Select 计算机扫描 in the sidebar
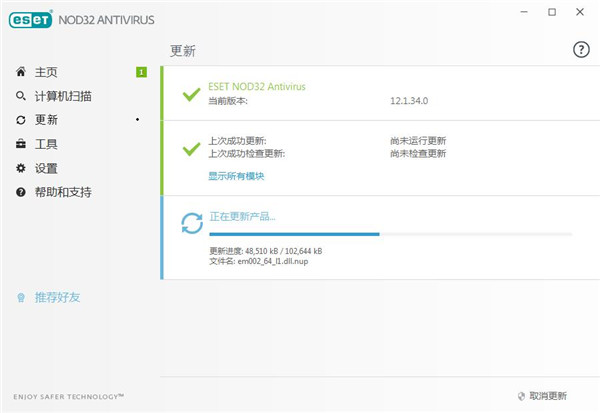 [x=63, y=96]
